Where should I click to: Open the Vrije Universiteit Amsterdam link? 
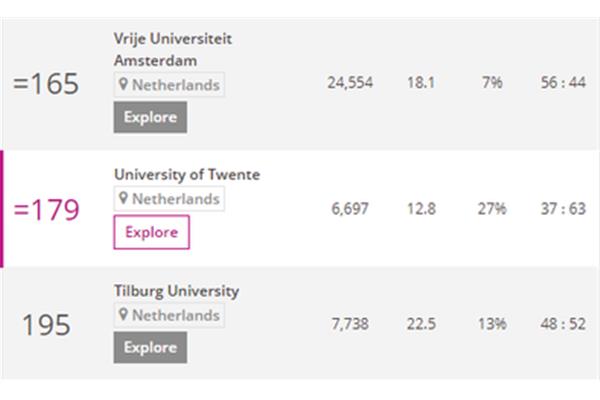(173, 49)
